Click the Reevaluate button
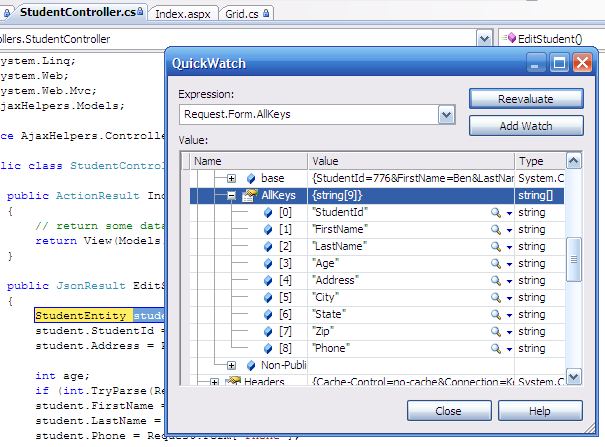This screenshot has height=447, width=605. pos(525,99)
